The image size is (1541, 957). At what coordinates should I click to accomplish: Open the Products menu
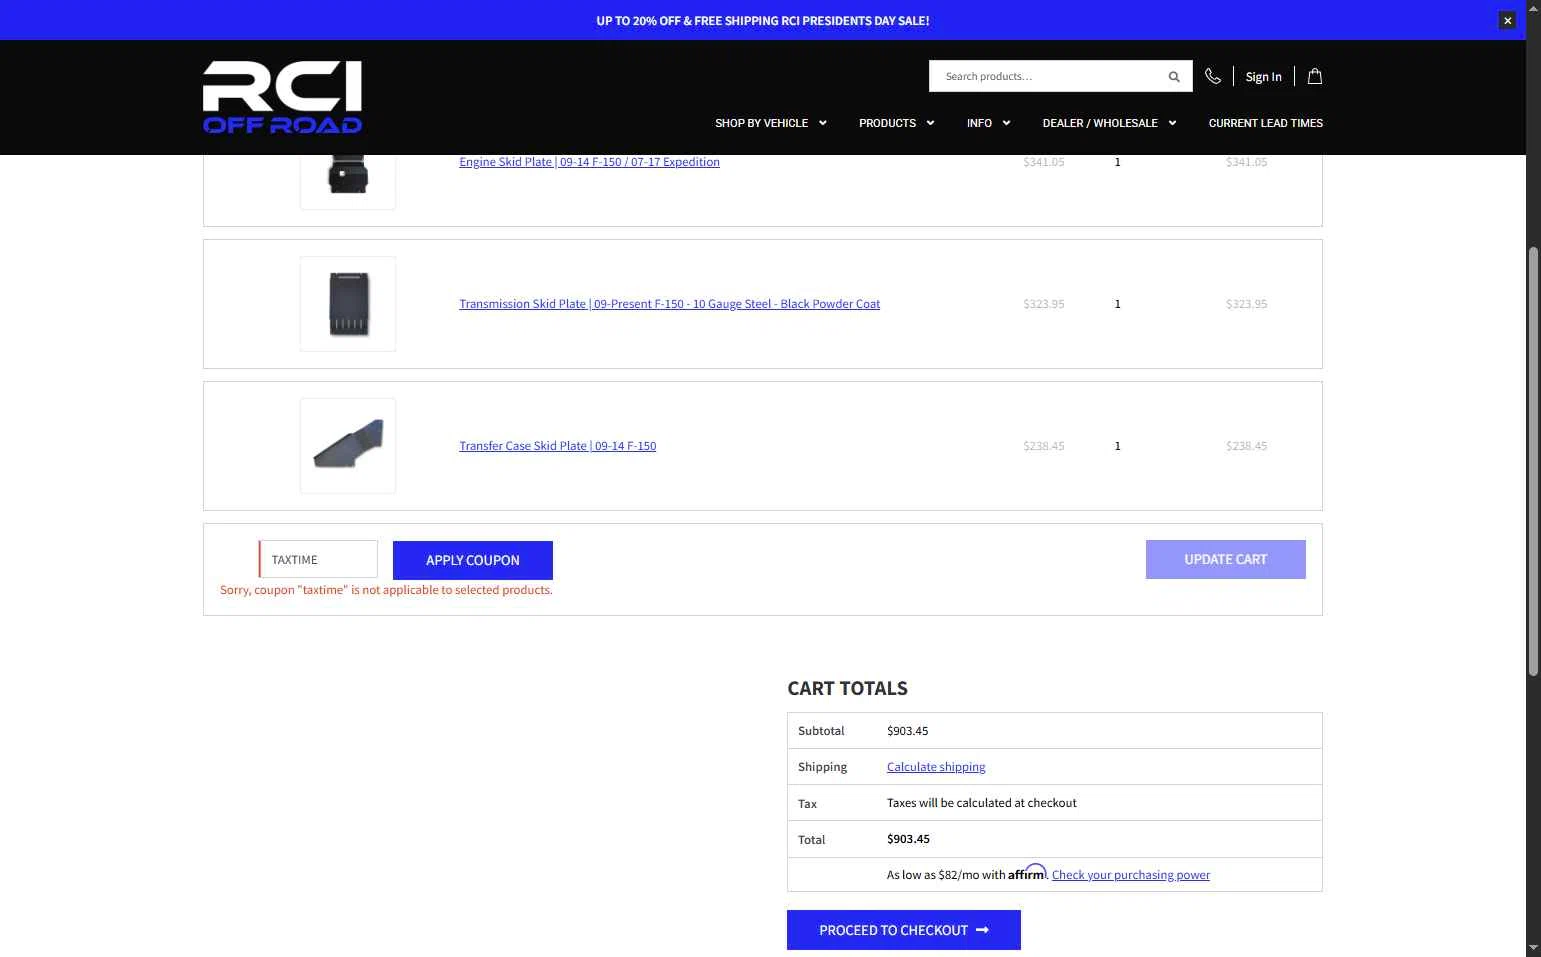[x=887, y=123]
